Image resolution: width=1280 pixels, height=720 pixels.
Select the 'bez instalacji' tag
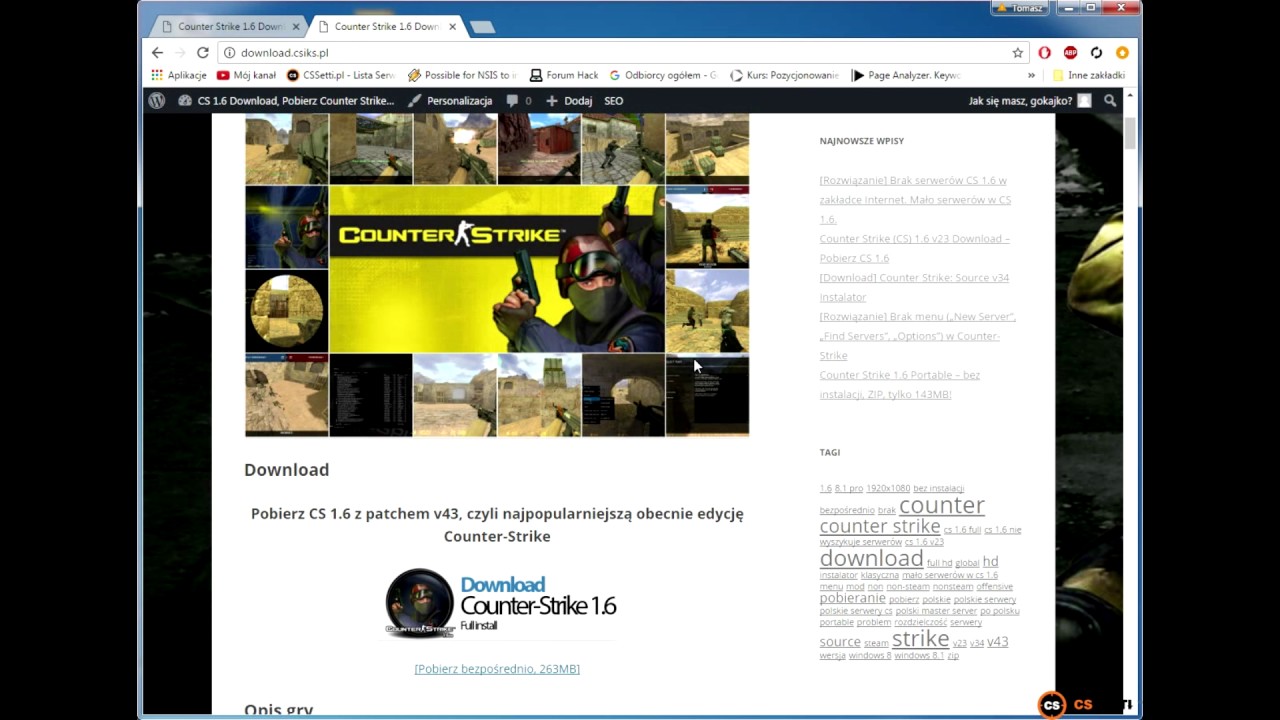coord(938,489)
